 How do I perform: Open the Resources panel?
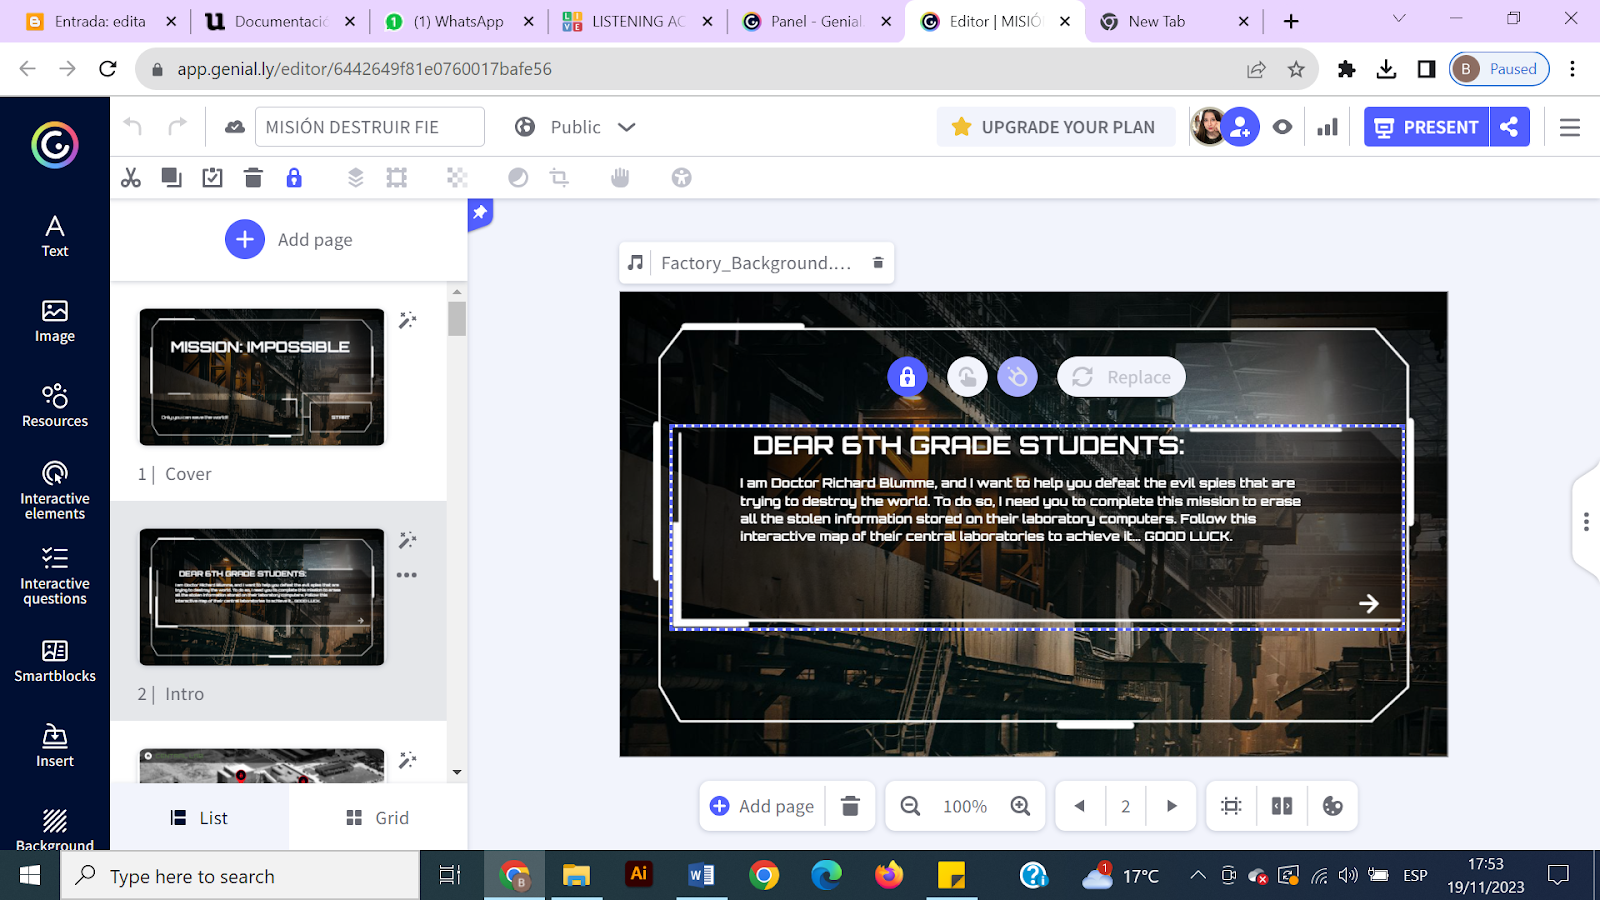55,405
